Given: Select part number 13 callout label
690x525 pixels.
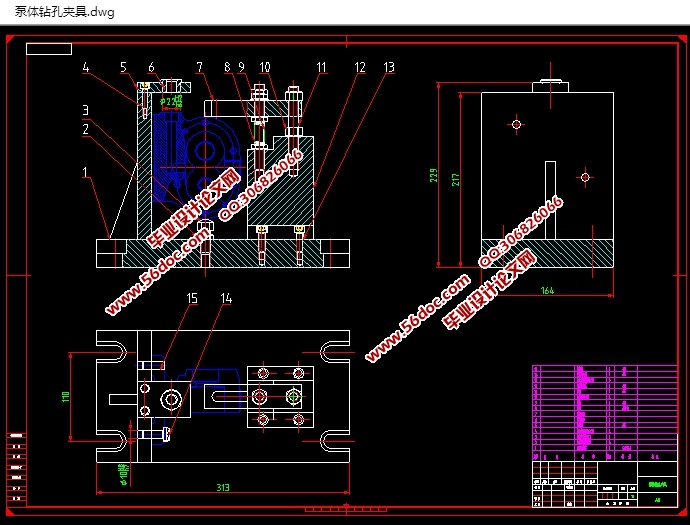Looking at the screenshot, I should [389, 68].
